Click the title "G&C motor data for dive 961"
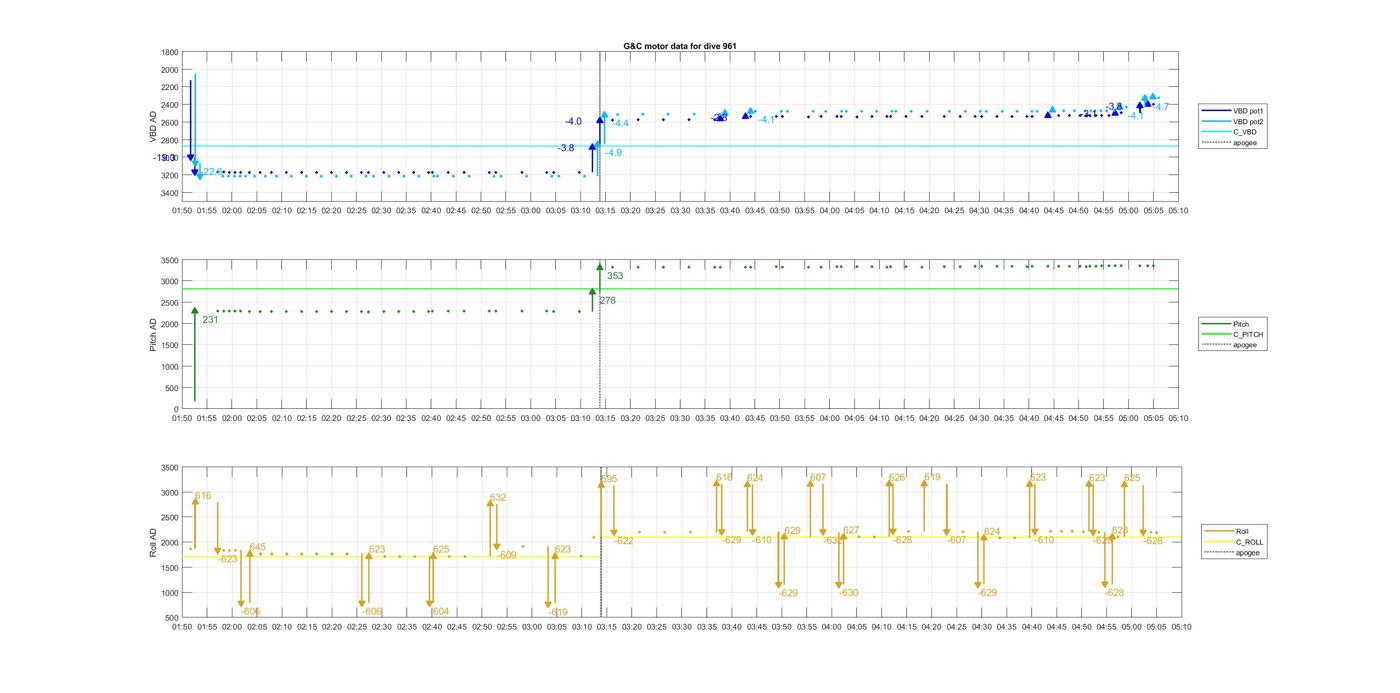This screenshot has height=693, width=1400. (x=680, y=46)
